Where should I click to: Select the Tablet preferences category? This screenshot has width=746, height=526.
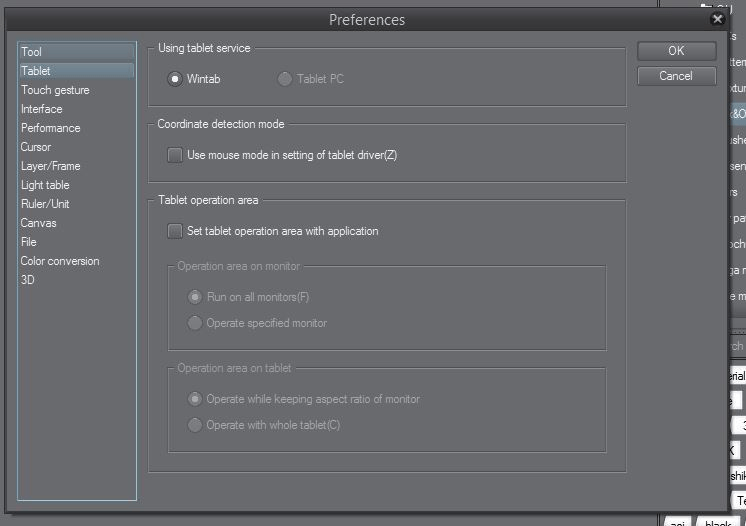pyautogui.click(x=36, y=71)
